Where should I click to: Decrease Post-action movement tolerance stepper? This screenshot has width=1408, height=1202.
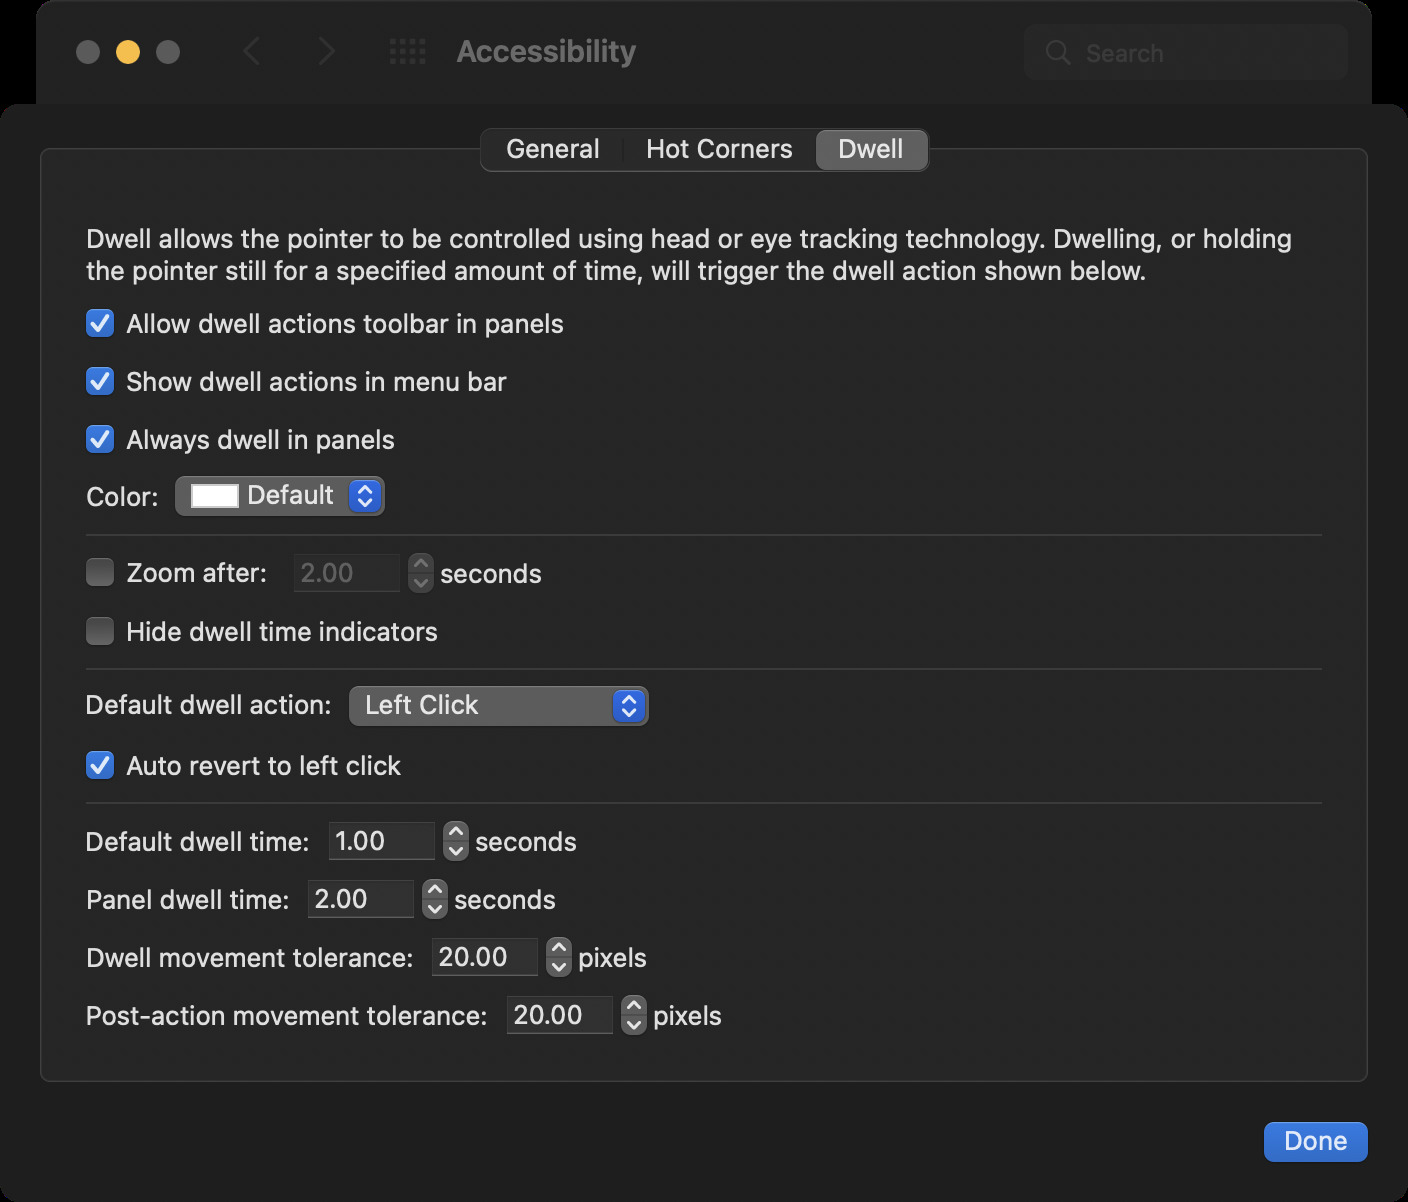pyautogui.click(x=634, y=1025)
